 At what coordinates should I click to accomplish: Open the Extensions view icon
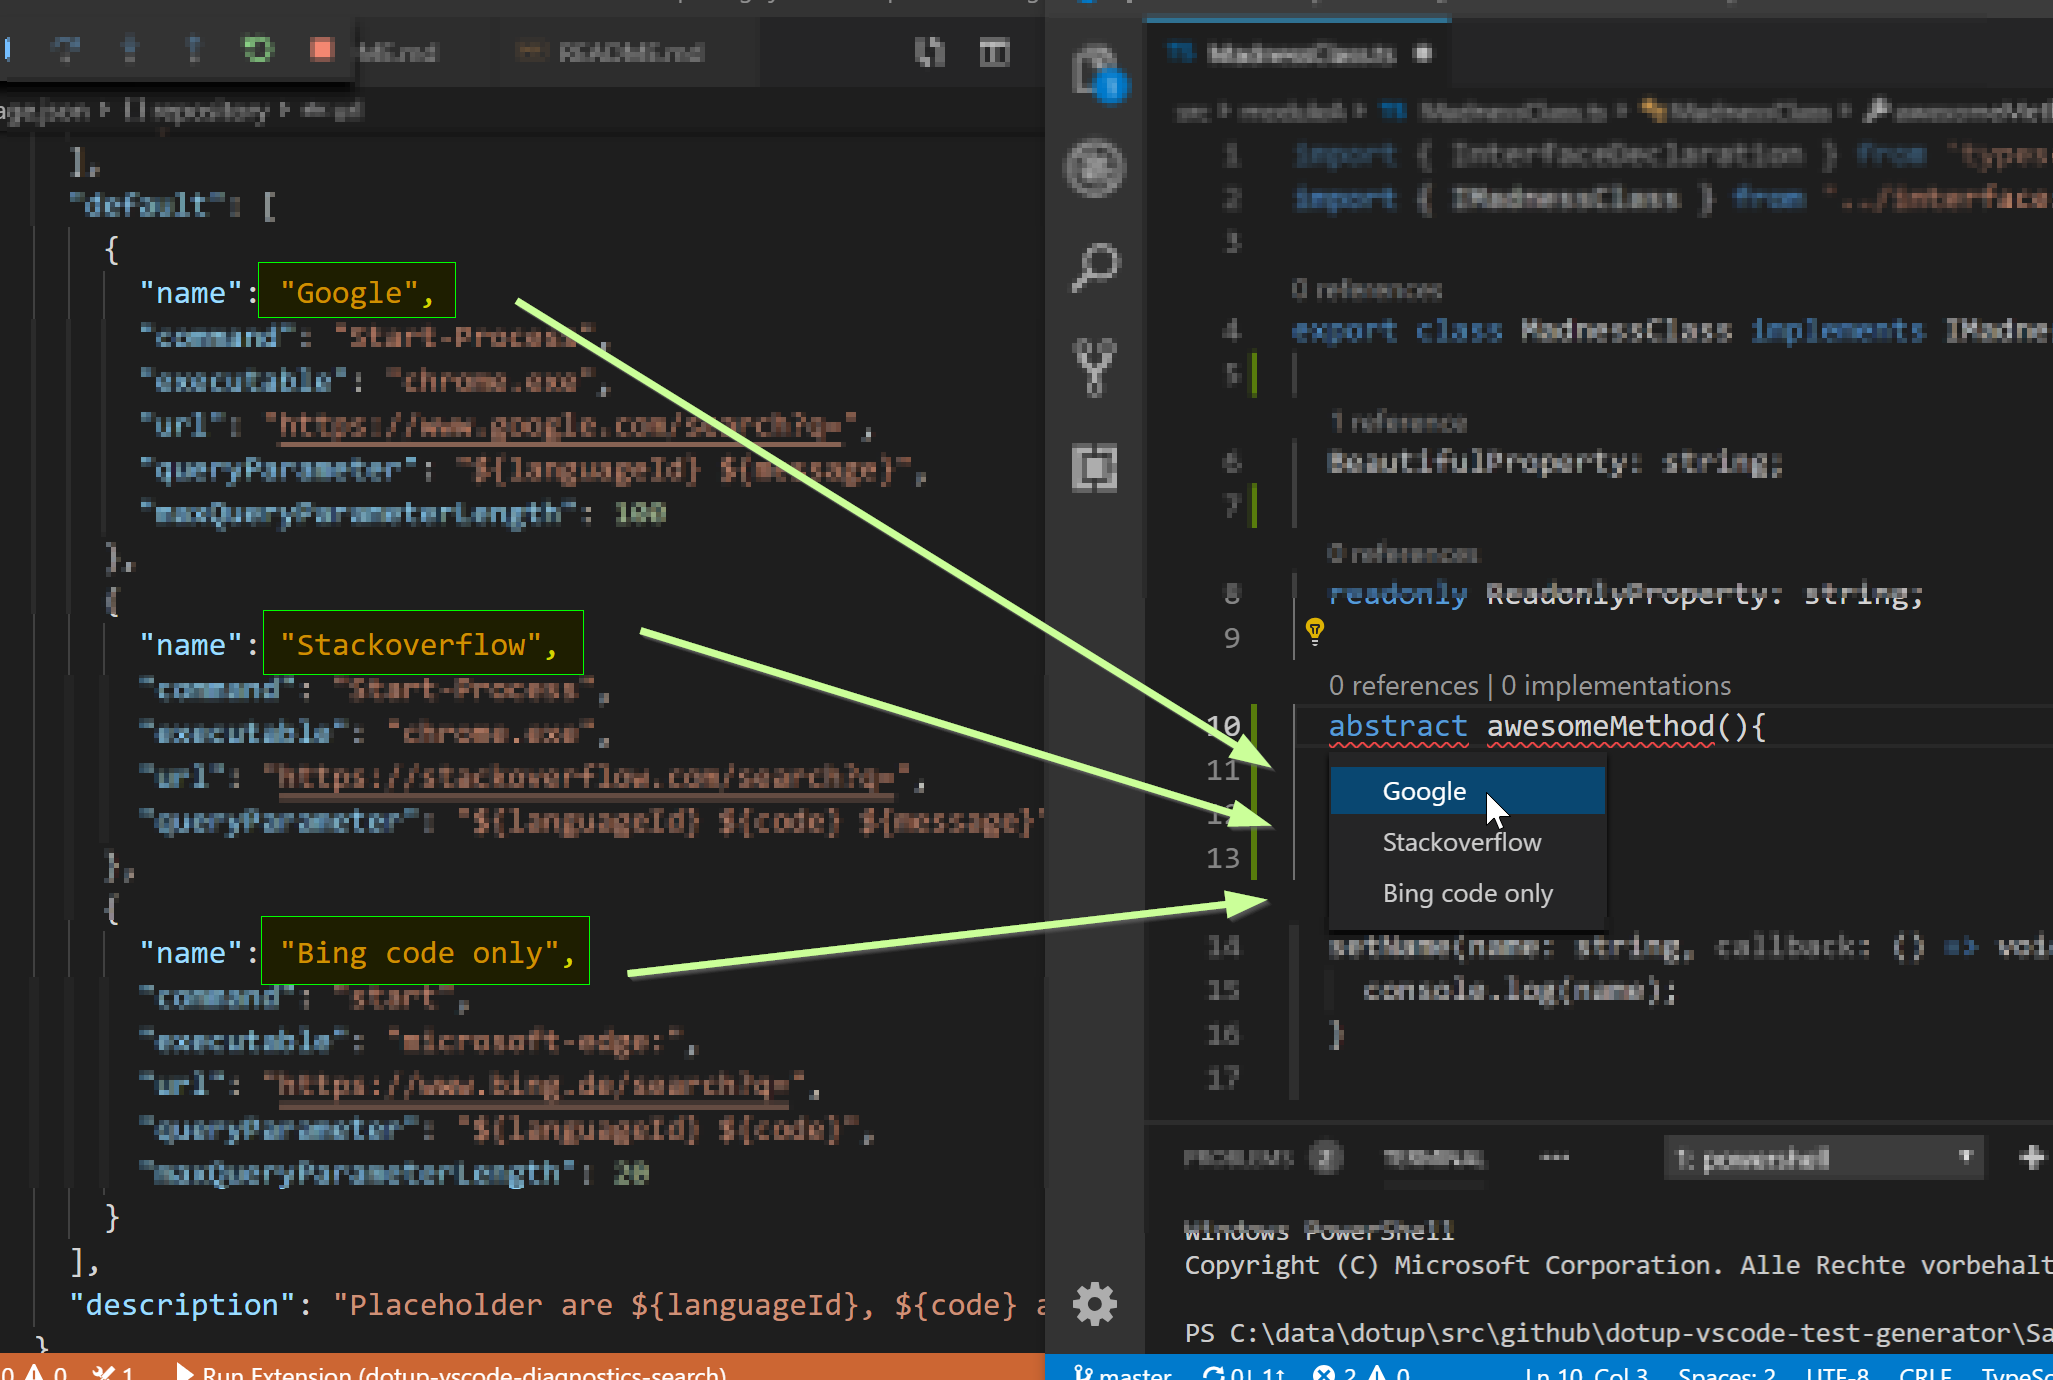point(1095,467)
